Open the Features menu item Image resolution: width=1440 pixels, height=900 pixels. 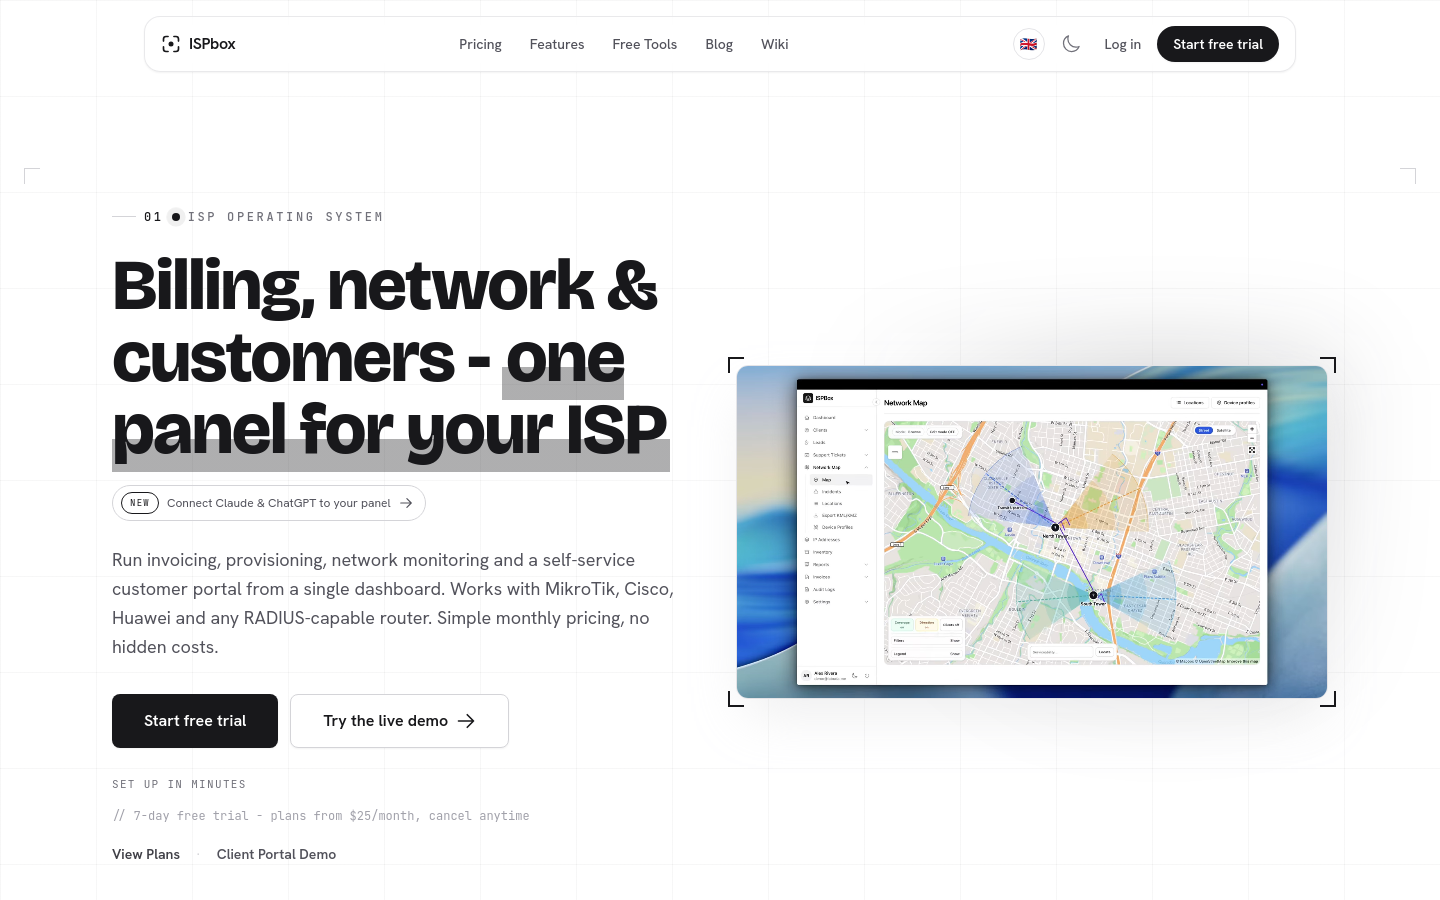coord(557,44)
